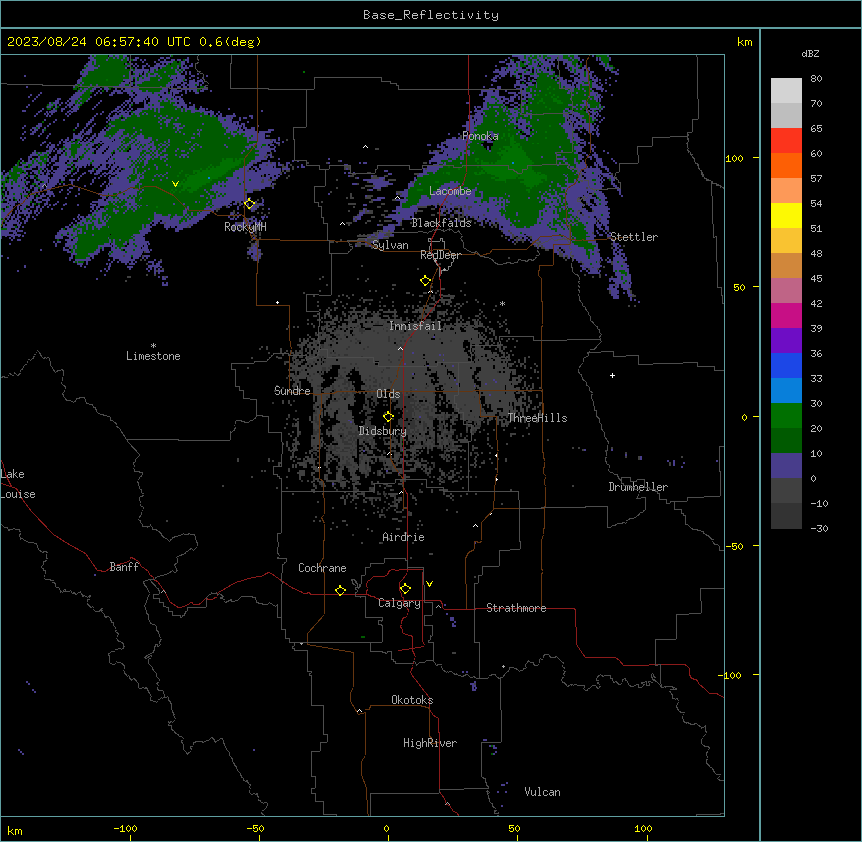Click the RockyMH label
The image size is (862, 842).
245,227
